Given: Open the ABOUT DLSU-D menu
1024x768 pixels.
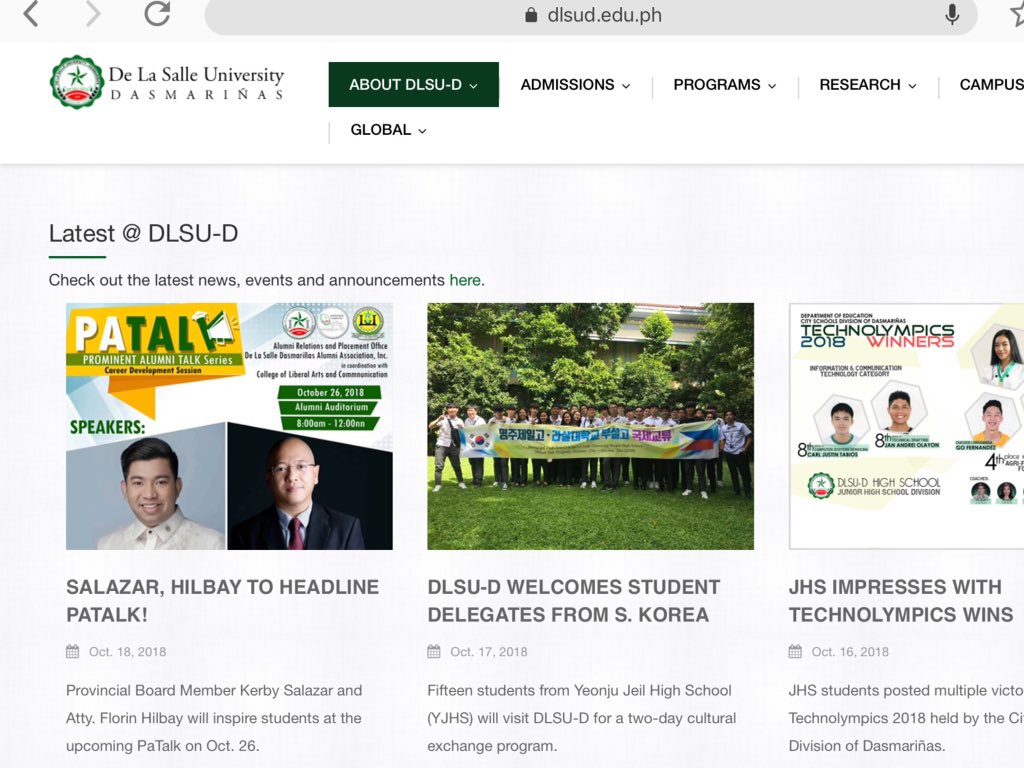Looking at the screenshot, I should [x=413, y=84].
